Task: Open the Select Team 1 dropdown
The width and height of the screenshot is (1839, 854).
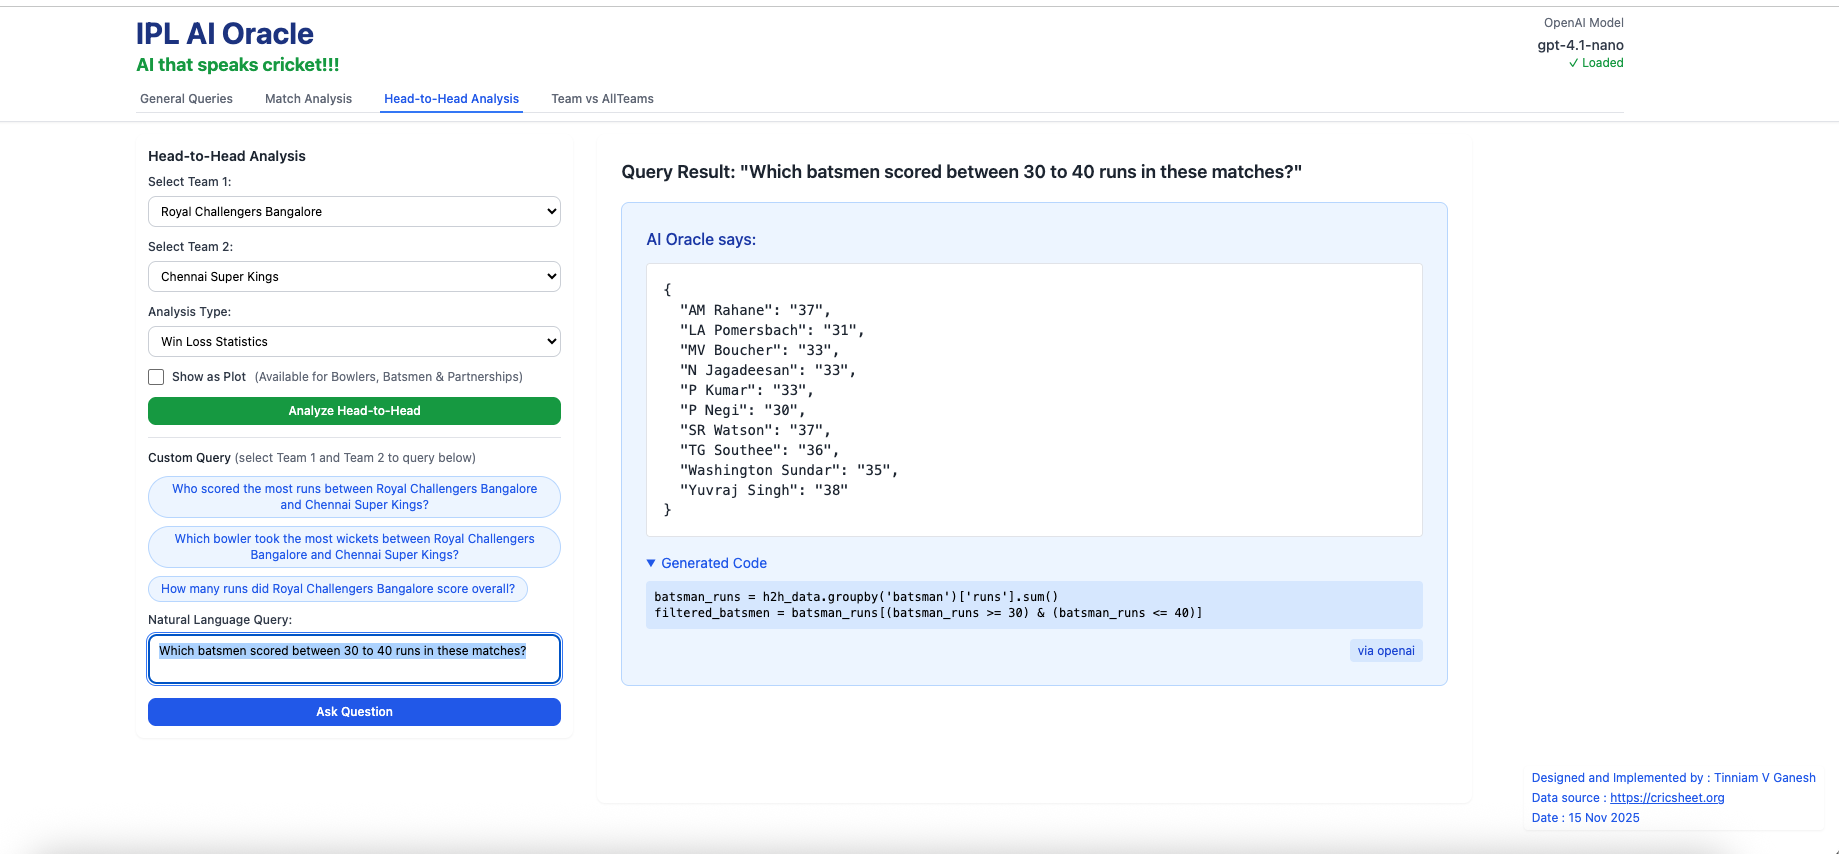Action: [354, 212]
